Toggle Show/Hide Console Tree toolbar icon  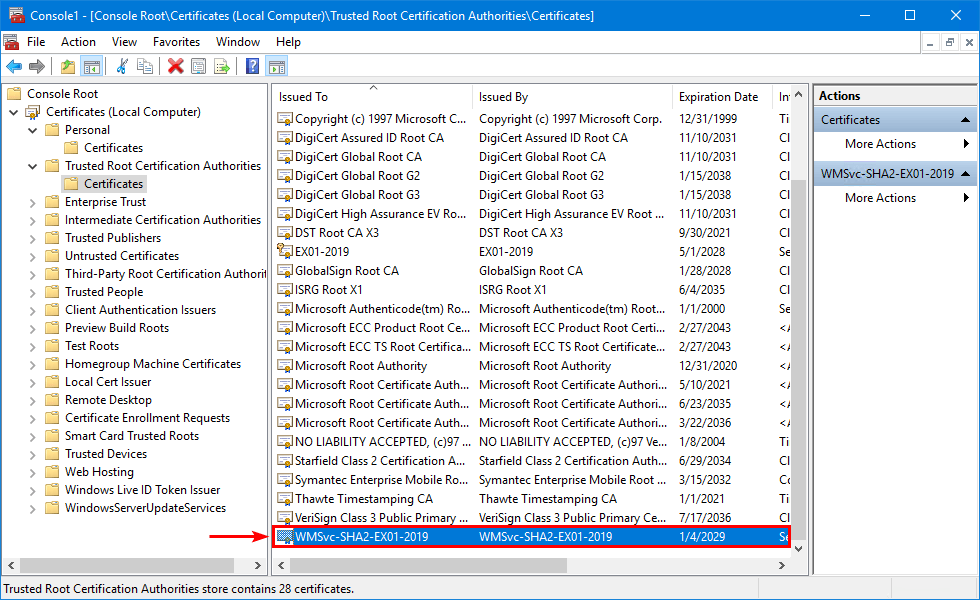91,66
